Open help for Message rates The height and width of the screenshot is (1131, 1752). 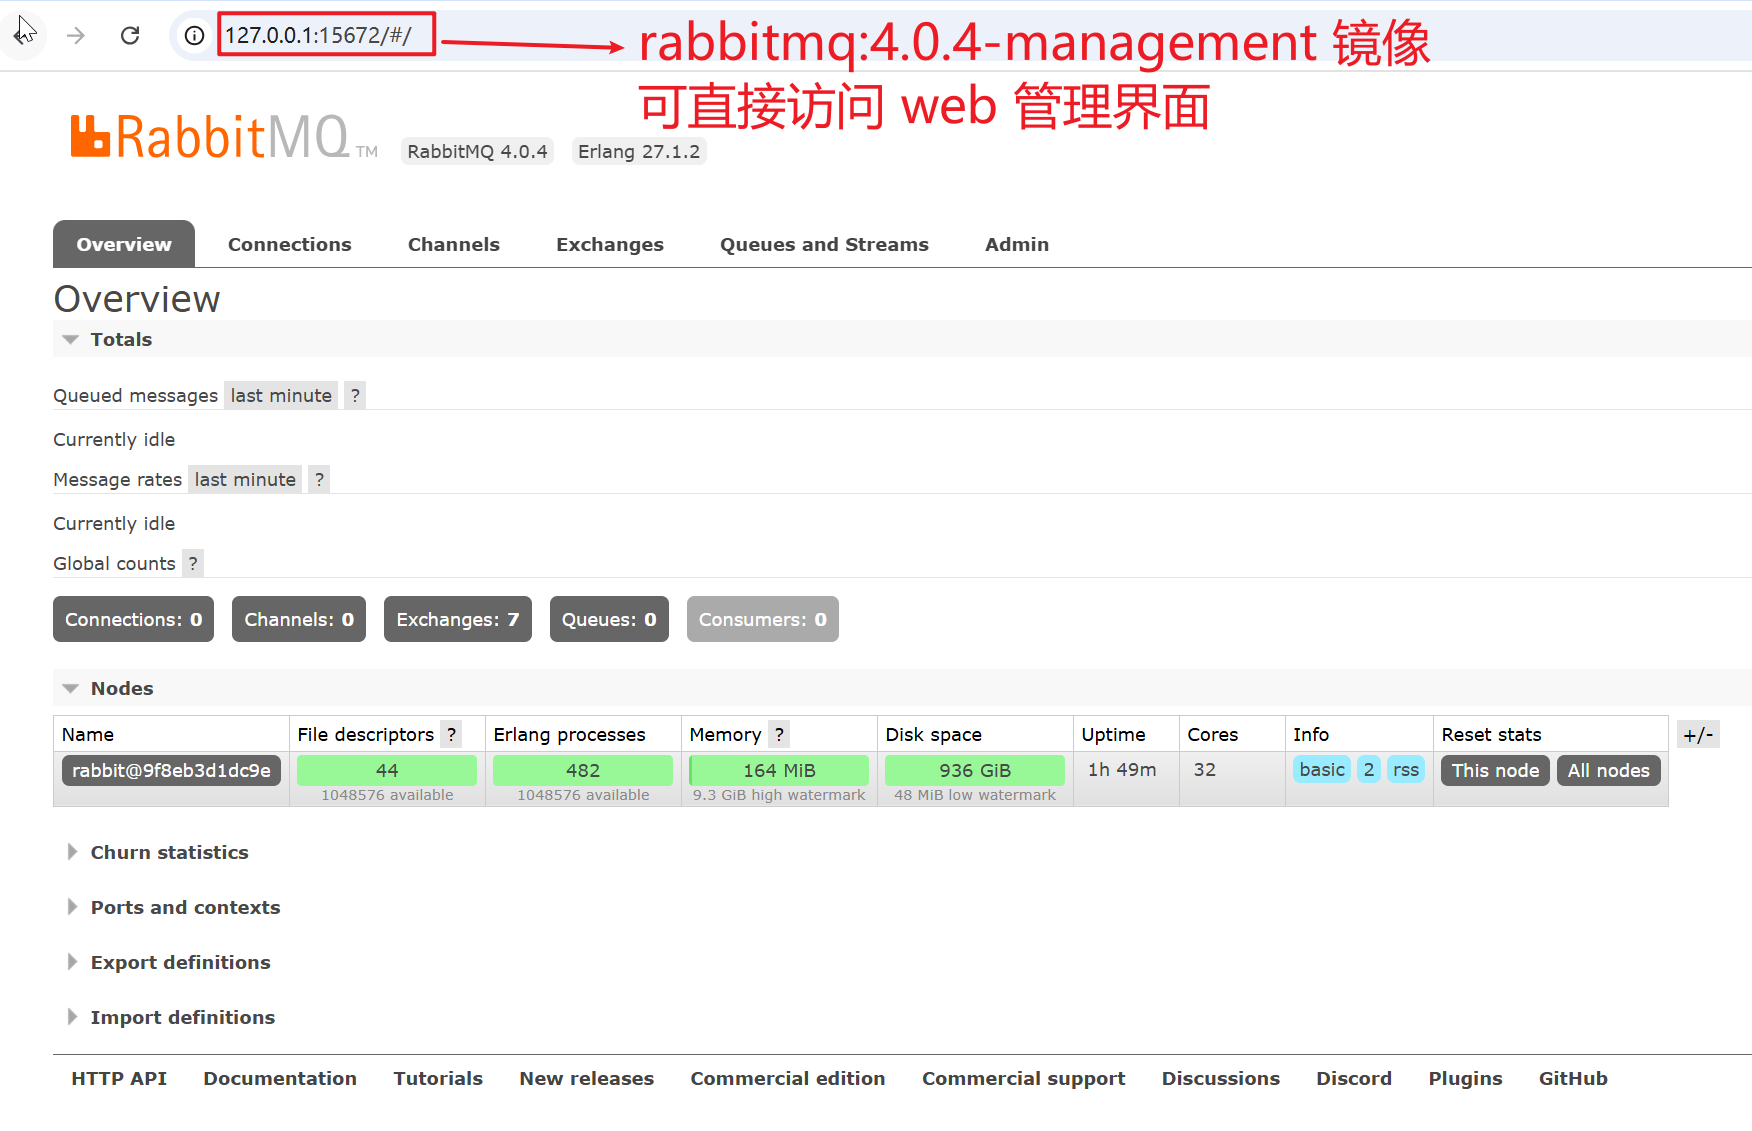pyautogui.click(x=319, y=479)
